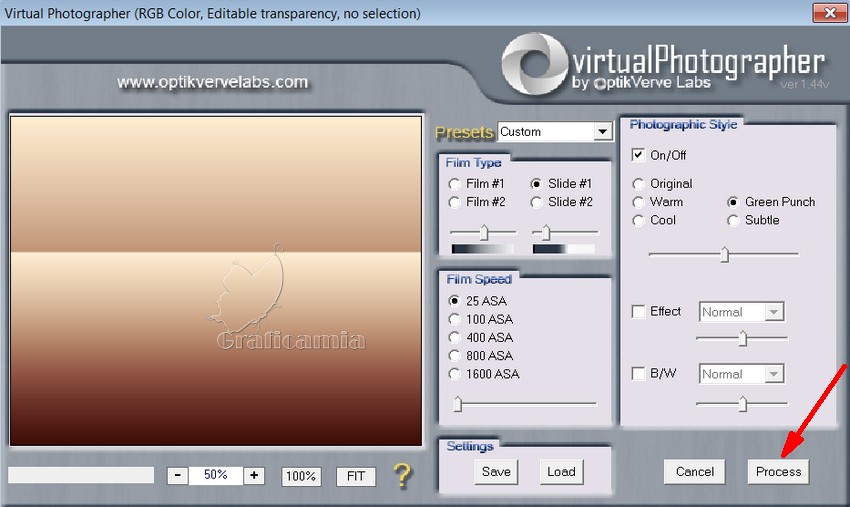Click the Cancel button
The image size is (850, 507).
tap(694, 472)
